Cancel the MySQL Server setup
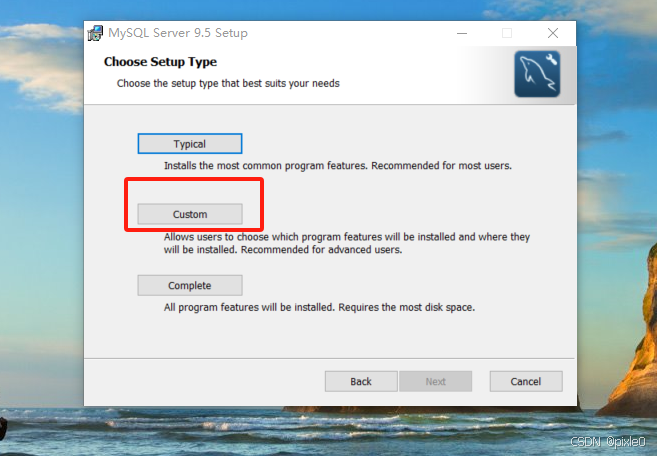 point(526,381)
